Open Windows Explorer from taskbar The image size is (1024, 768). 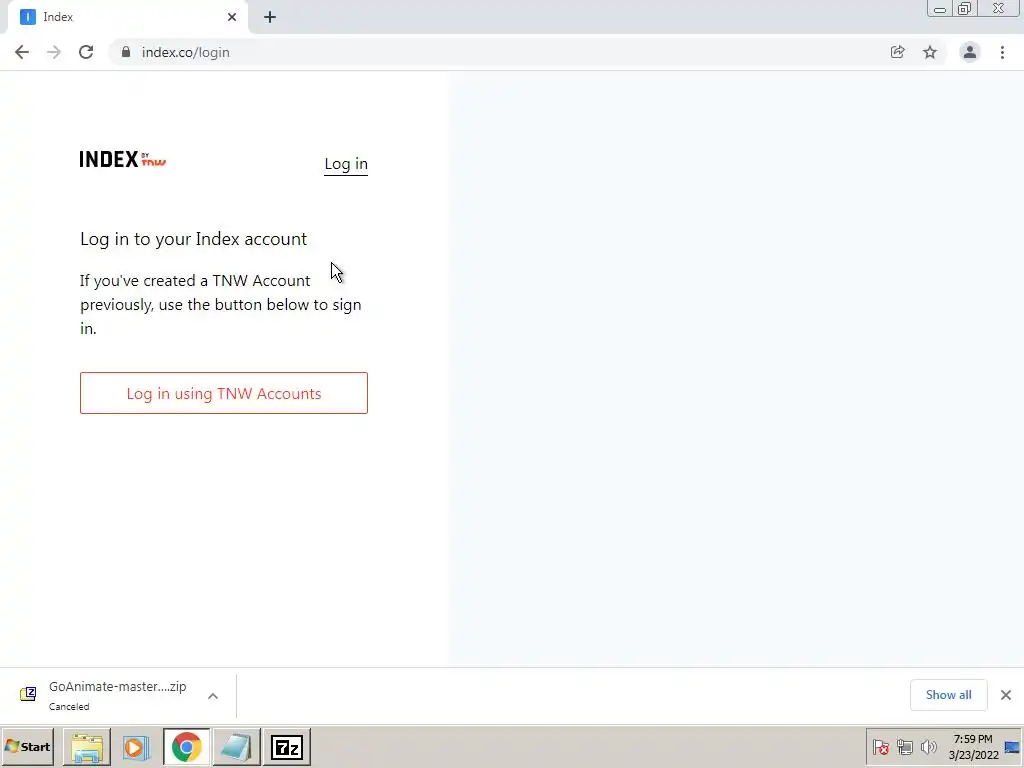click(x=87, y=746)
